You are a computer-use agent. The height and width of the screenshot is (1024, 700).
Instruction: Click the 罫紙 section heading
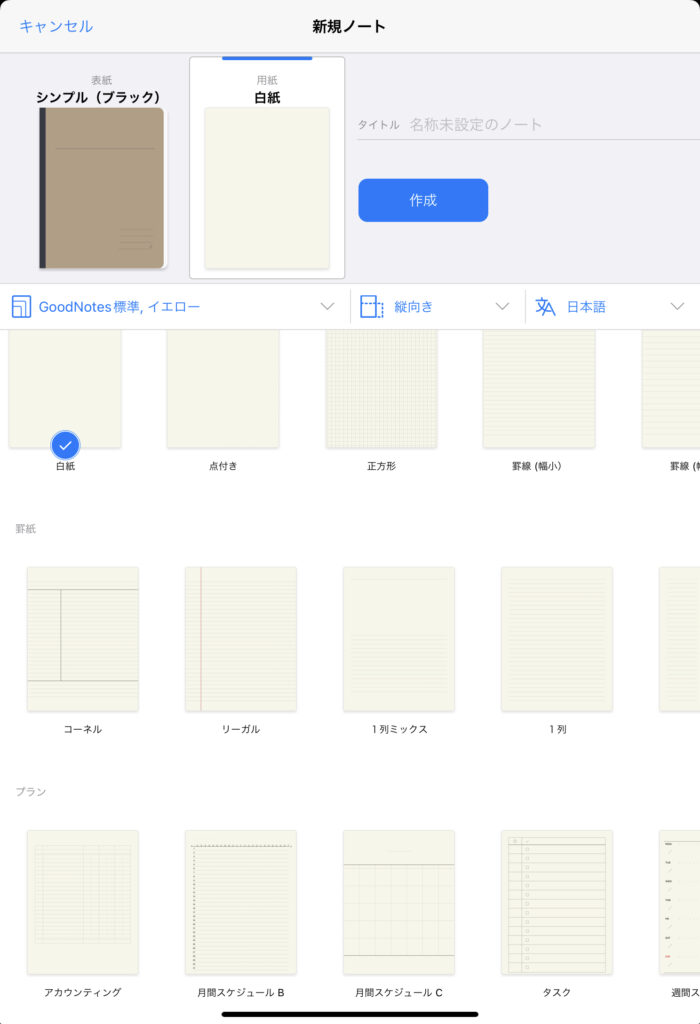(26, 529)
